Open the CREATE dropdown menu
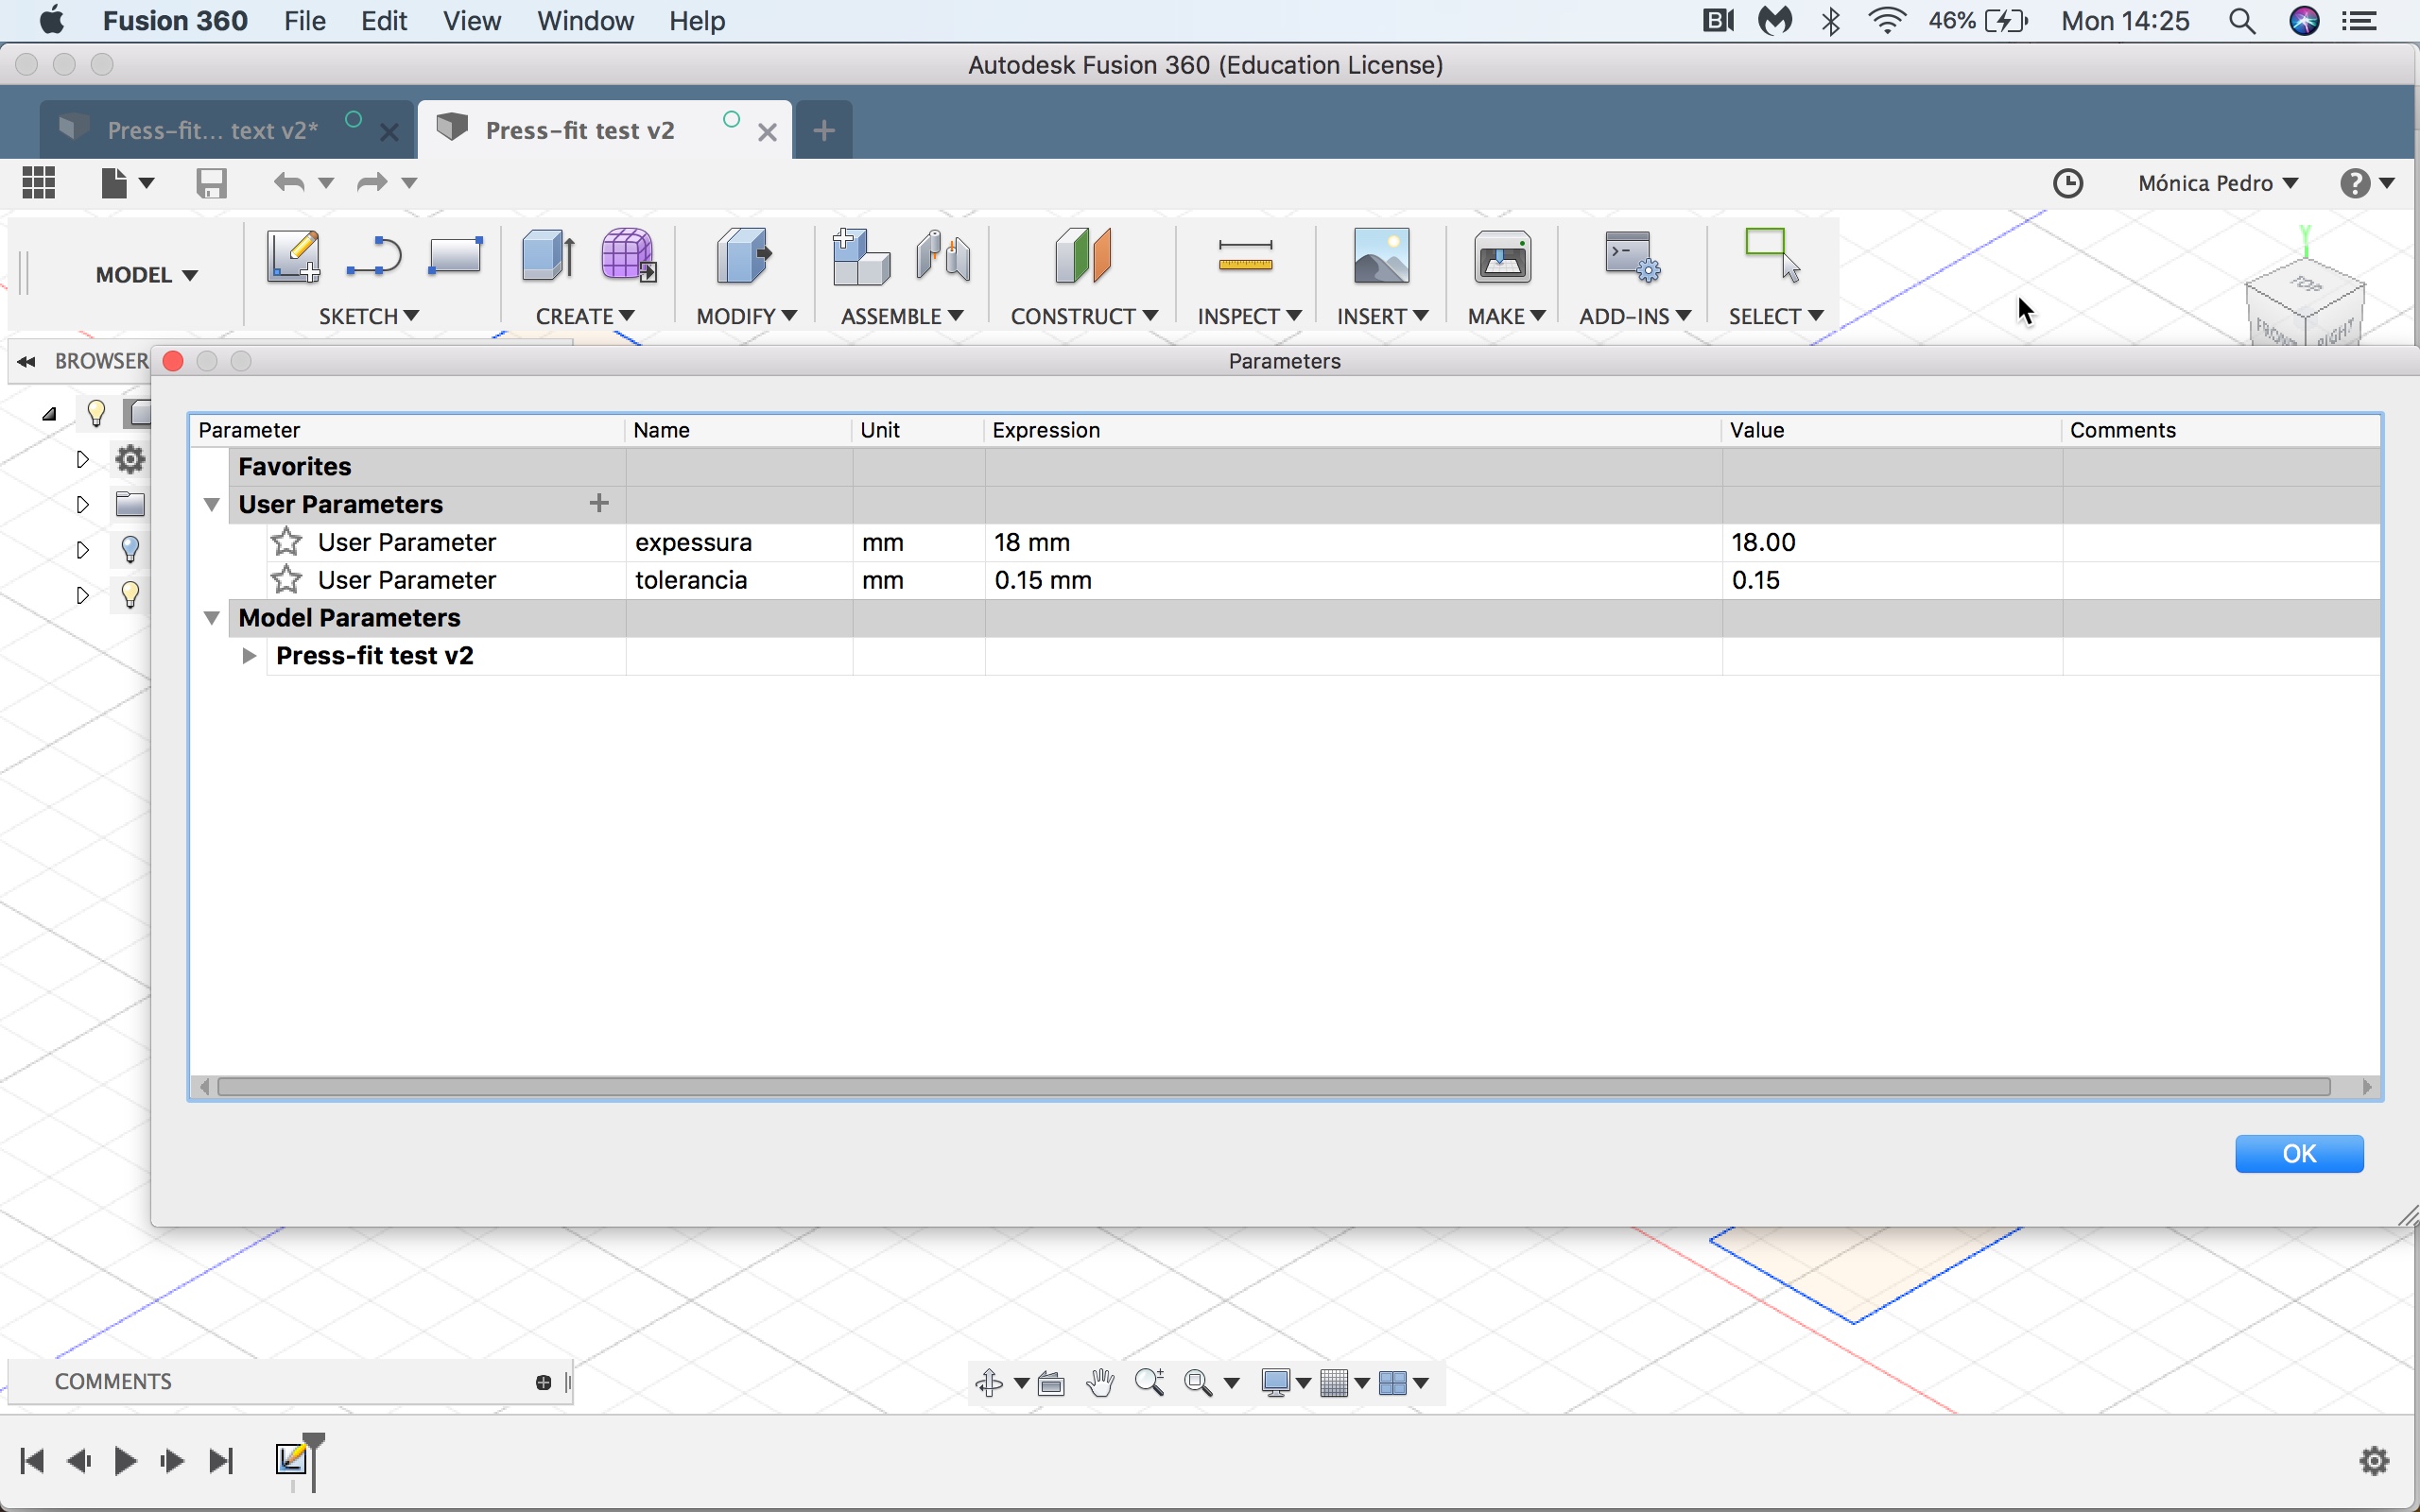Image resolution: width=2420 pixels, height=1512 pixels. [x=585, y=316]
